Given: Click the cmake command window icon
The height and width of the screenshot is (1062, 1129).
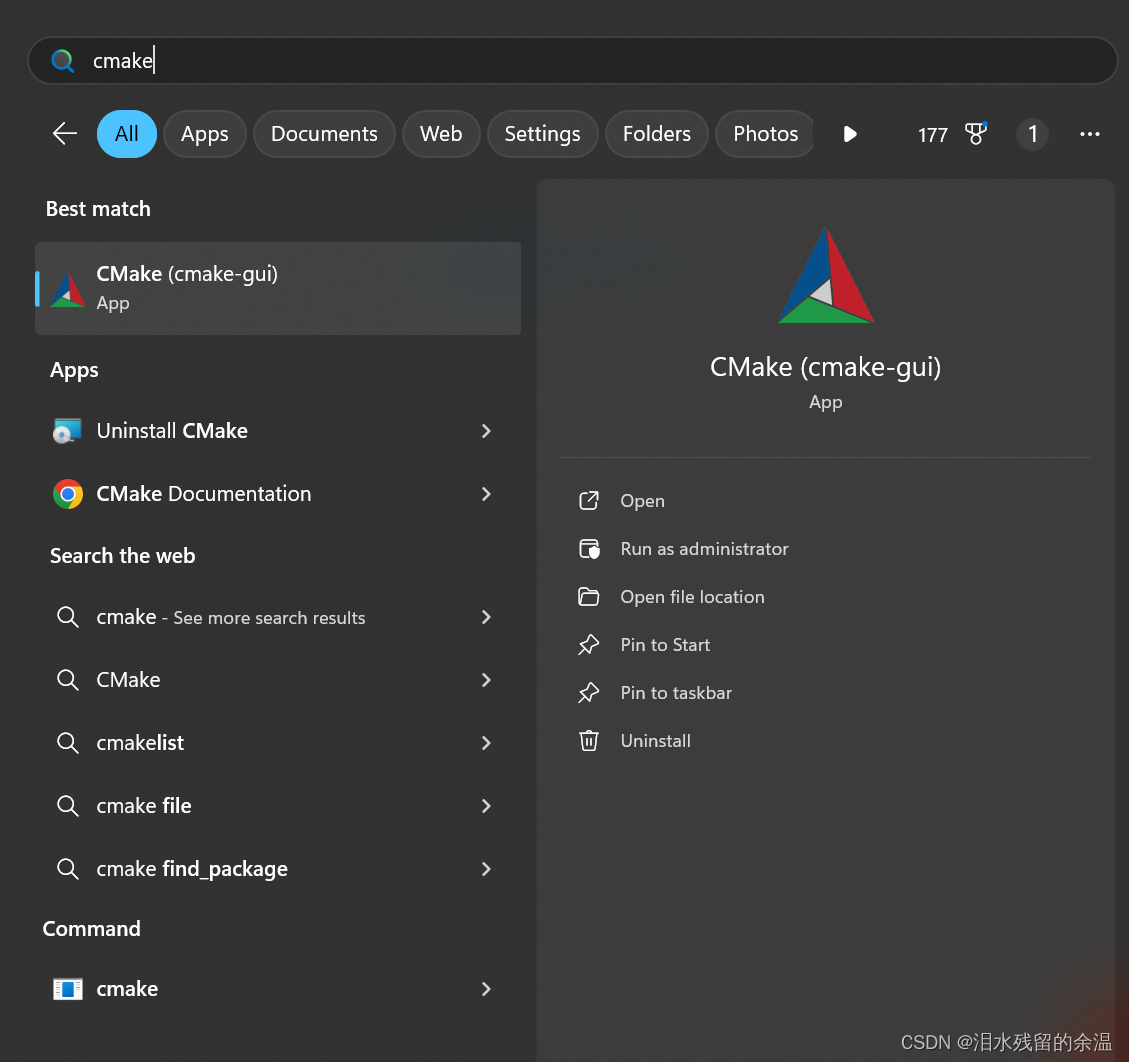Looking at the screenshot, I should 68,989.
